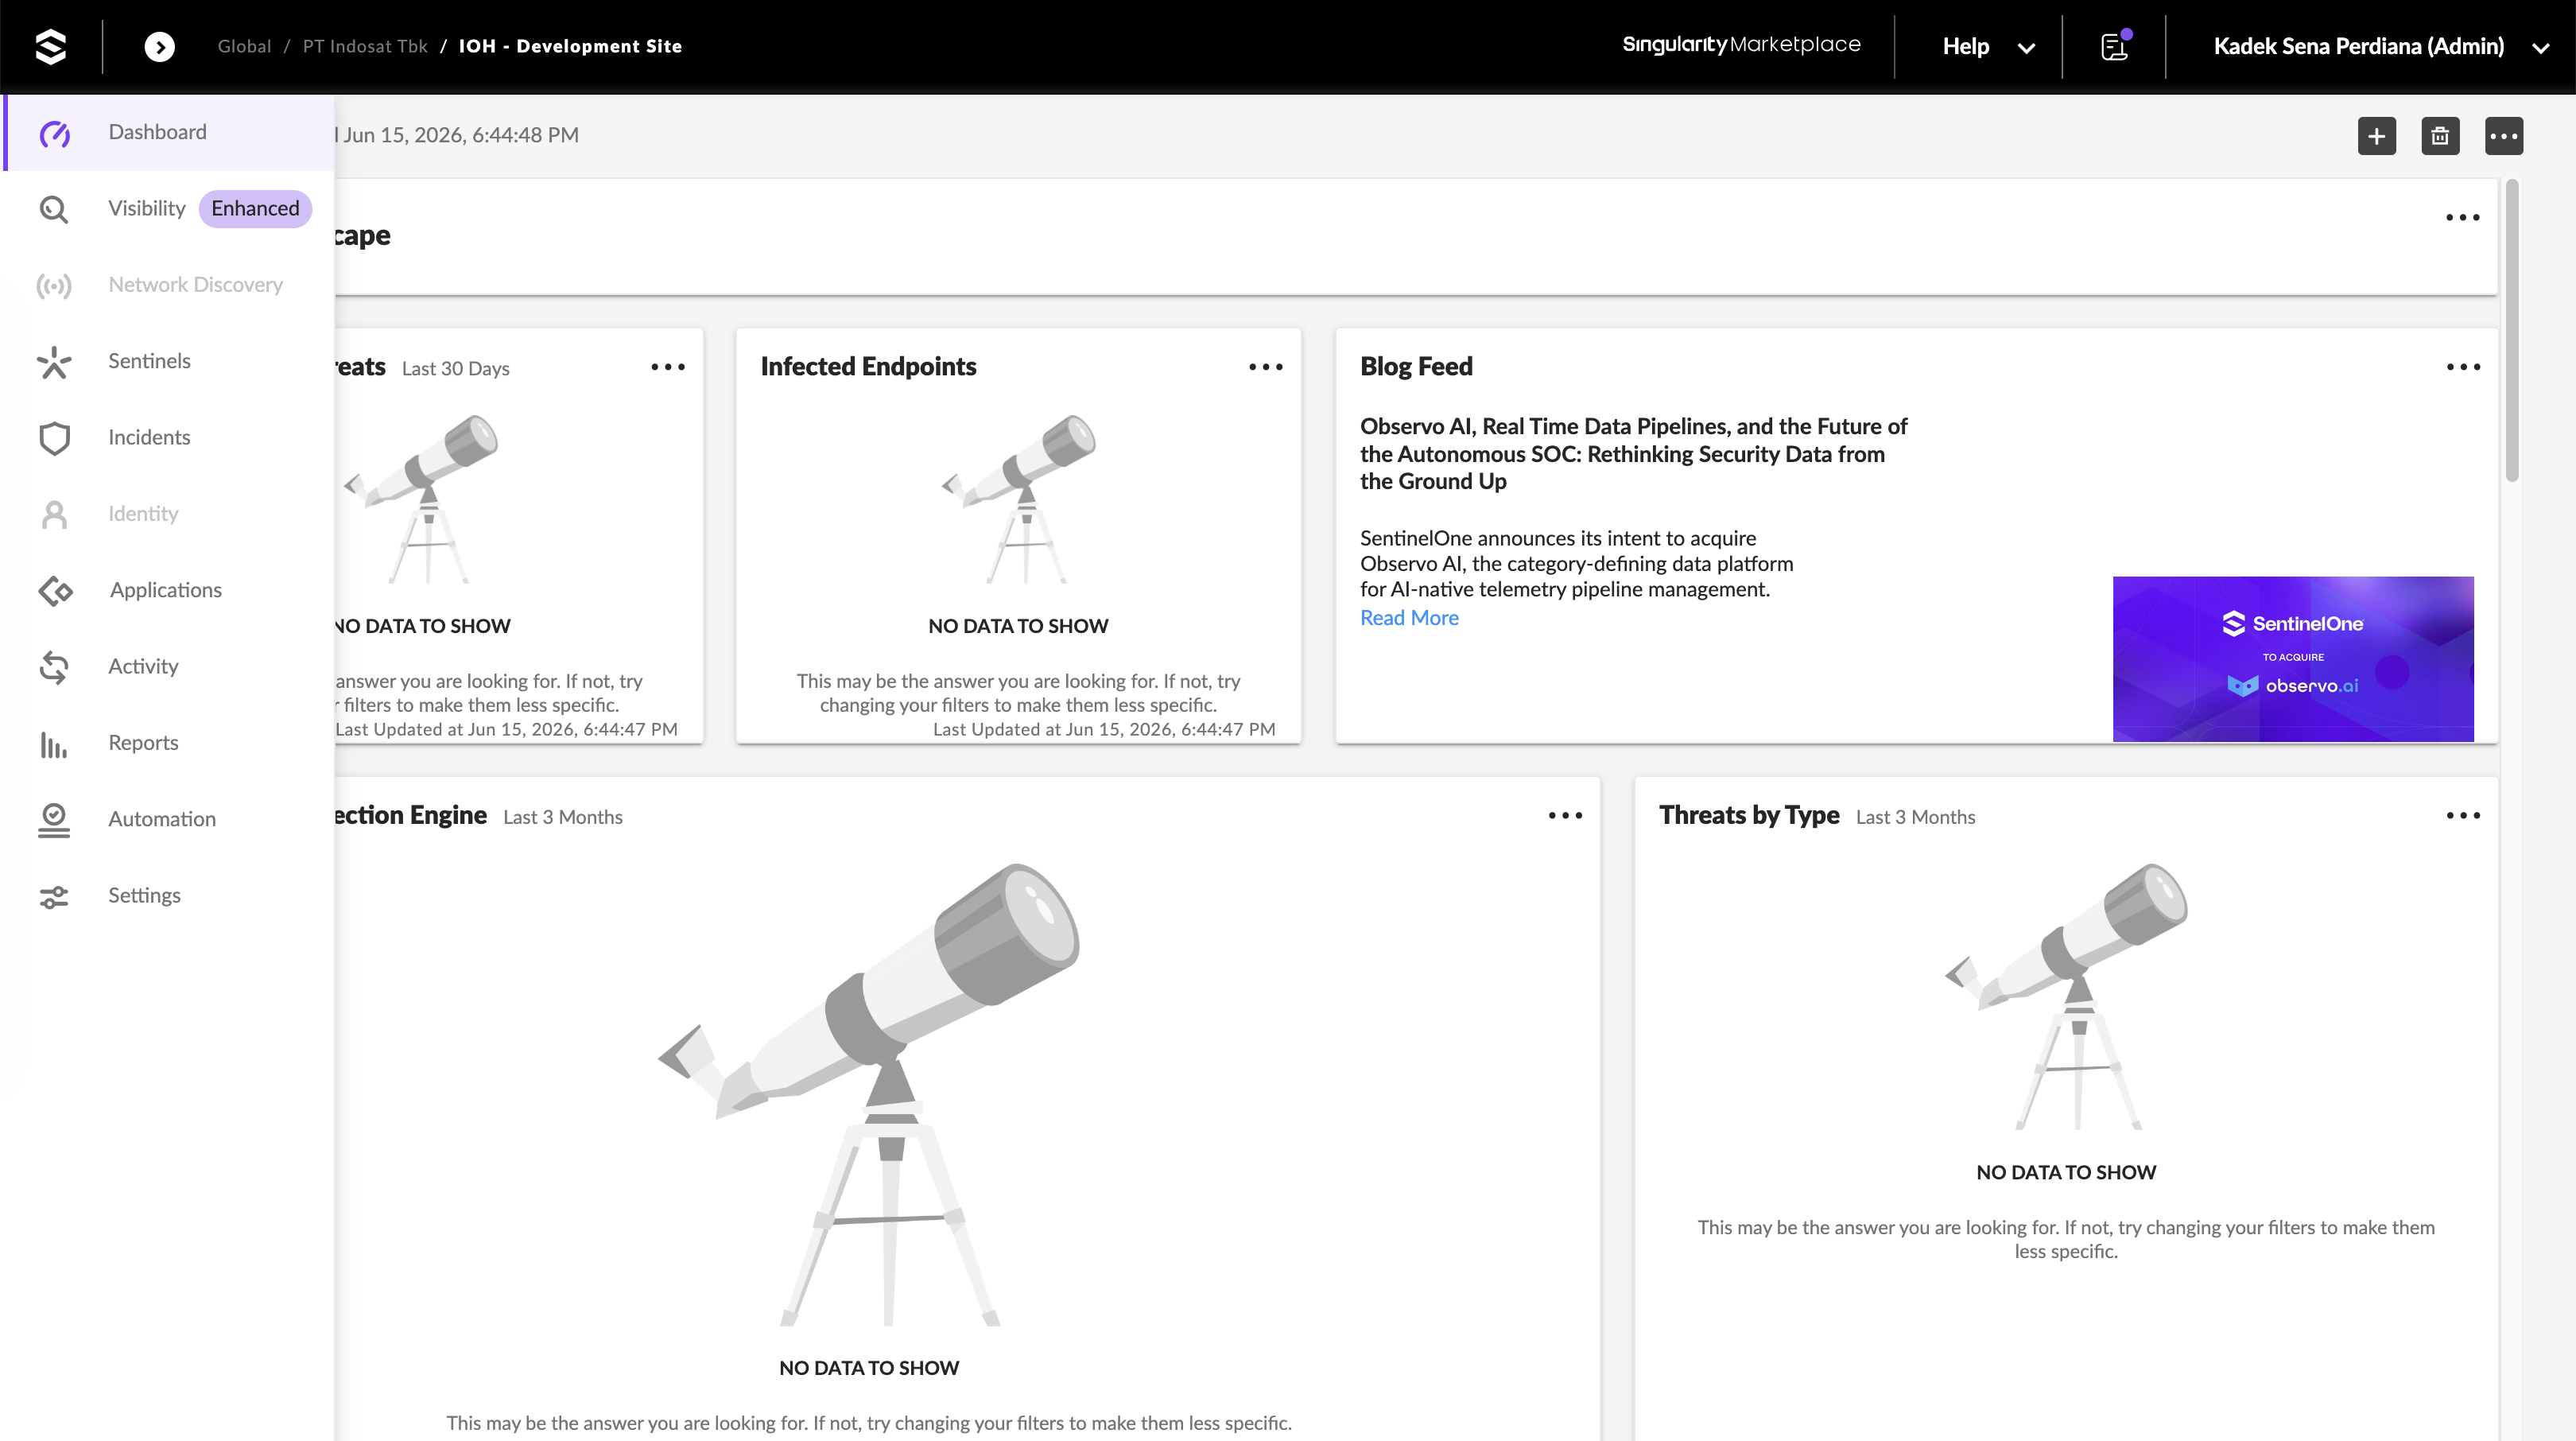This screenshot has height=1441, width=2576.
Task: Collapse sidebar with the arrow circle icon
Action: coord(159,46)
